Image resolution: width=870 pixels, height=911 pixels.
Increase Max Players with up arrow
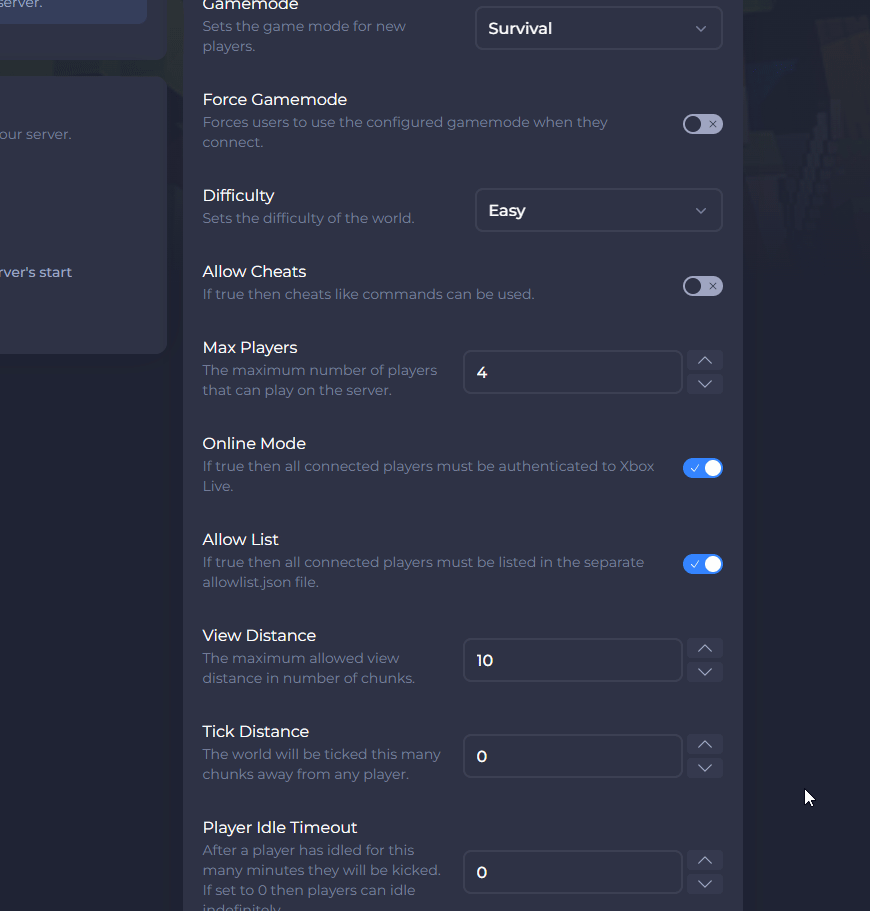[x=705, y=360]
